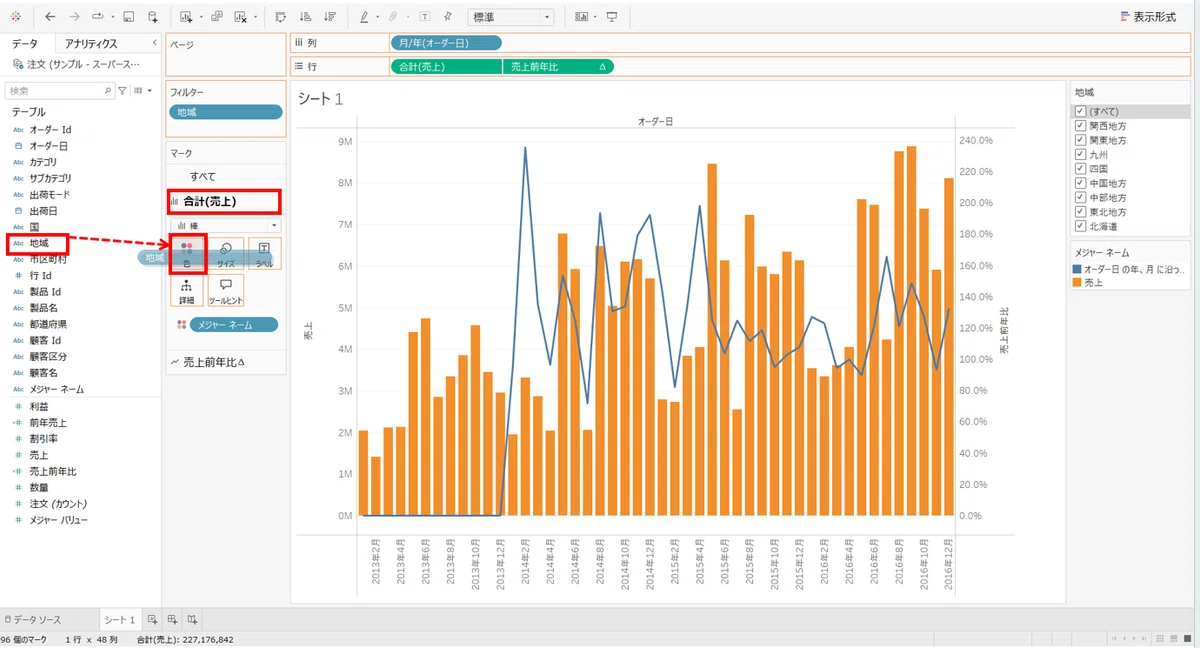Screen dimensions: 1200x648
Task: Toggle the (すべて) all-regions checkbox
Action: [1080, 111]
